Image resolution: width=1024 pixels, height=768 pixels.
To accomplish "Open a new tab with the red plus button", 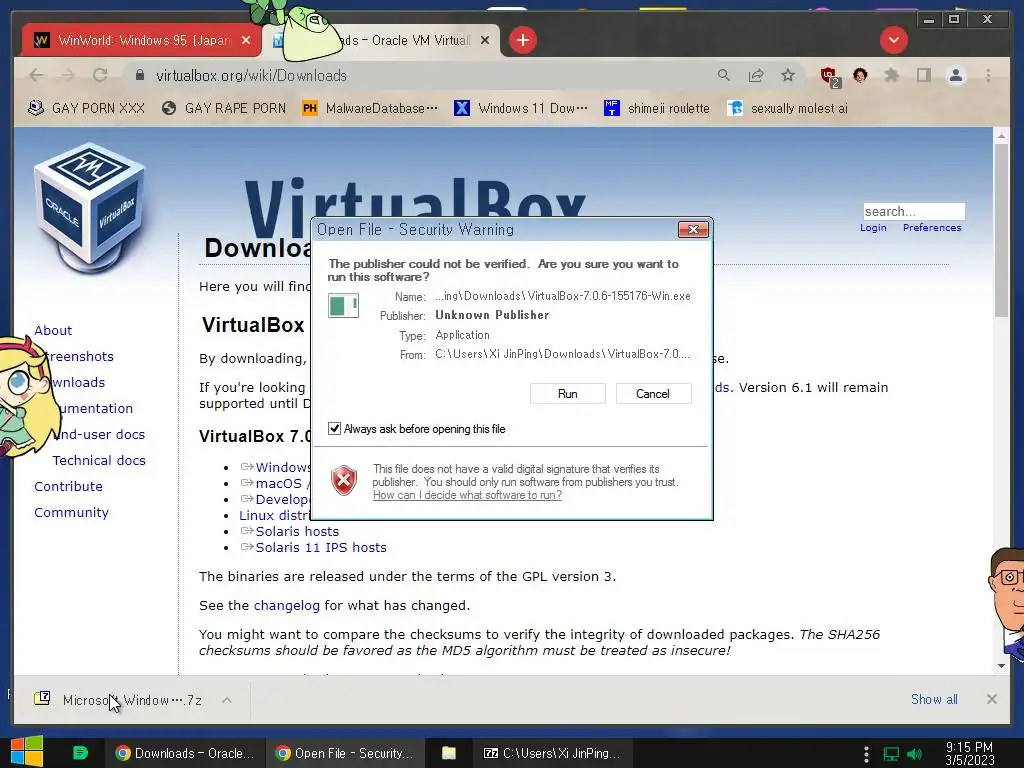I will (522, 40).
